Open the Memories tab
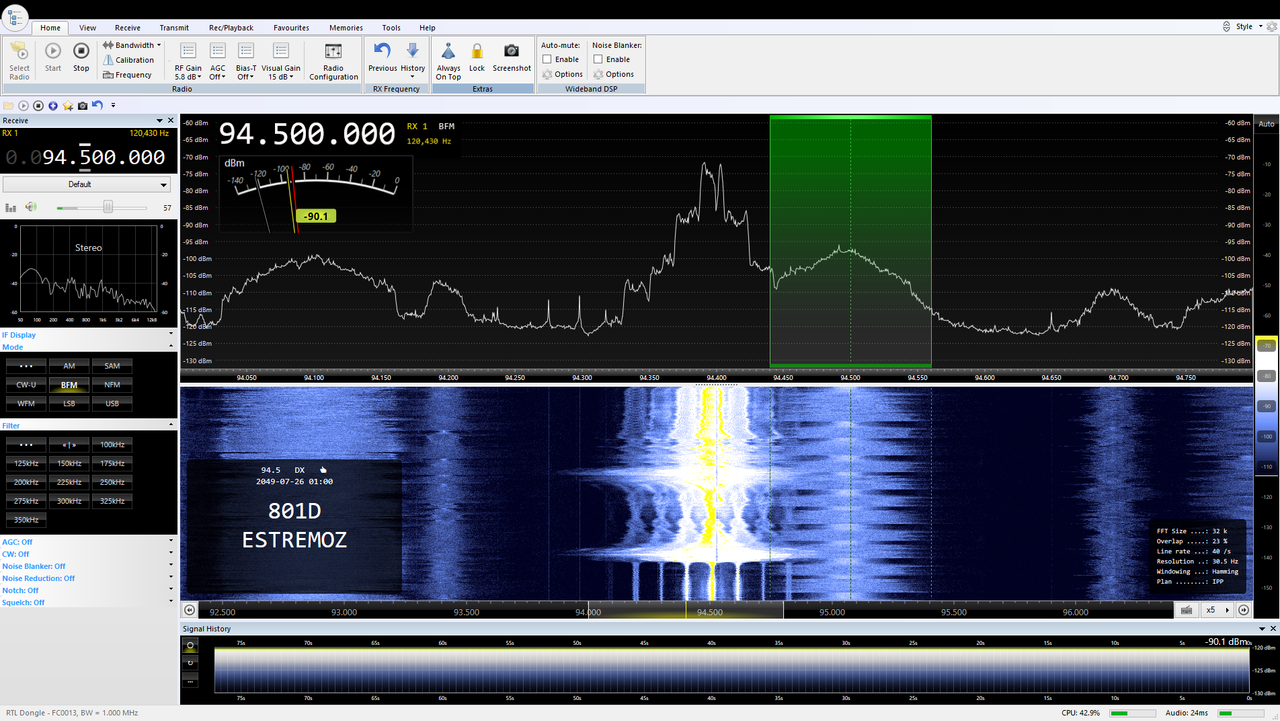 pos(346,27)
